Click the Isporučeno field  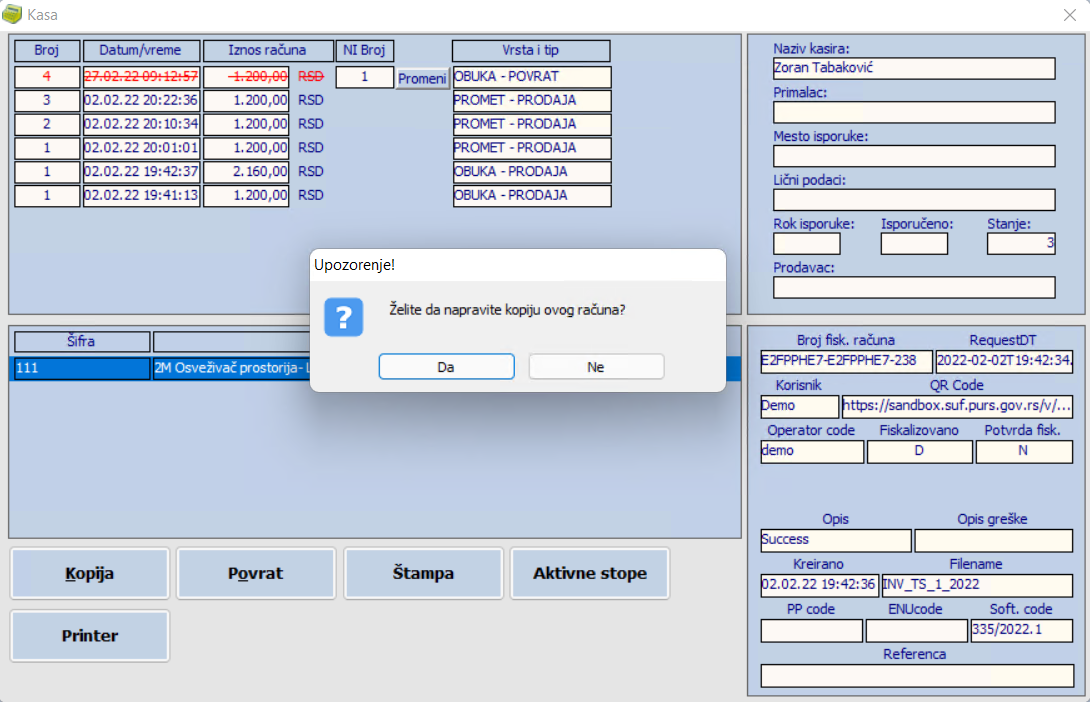pyautogui.click(x=914, y=243)
